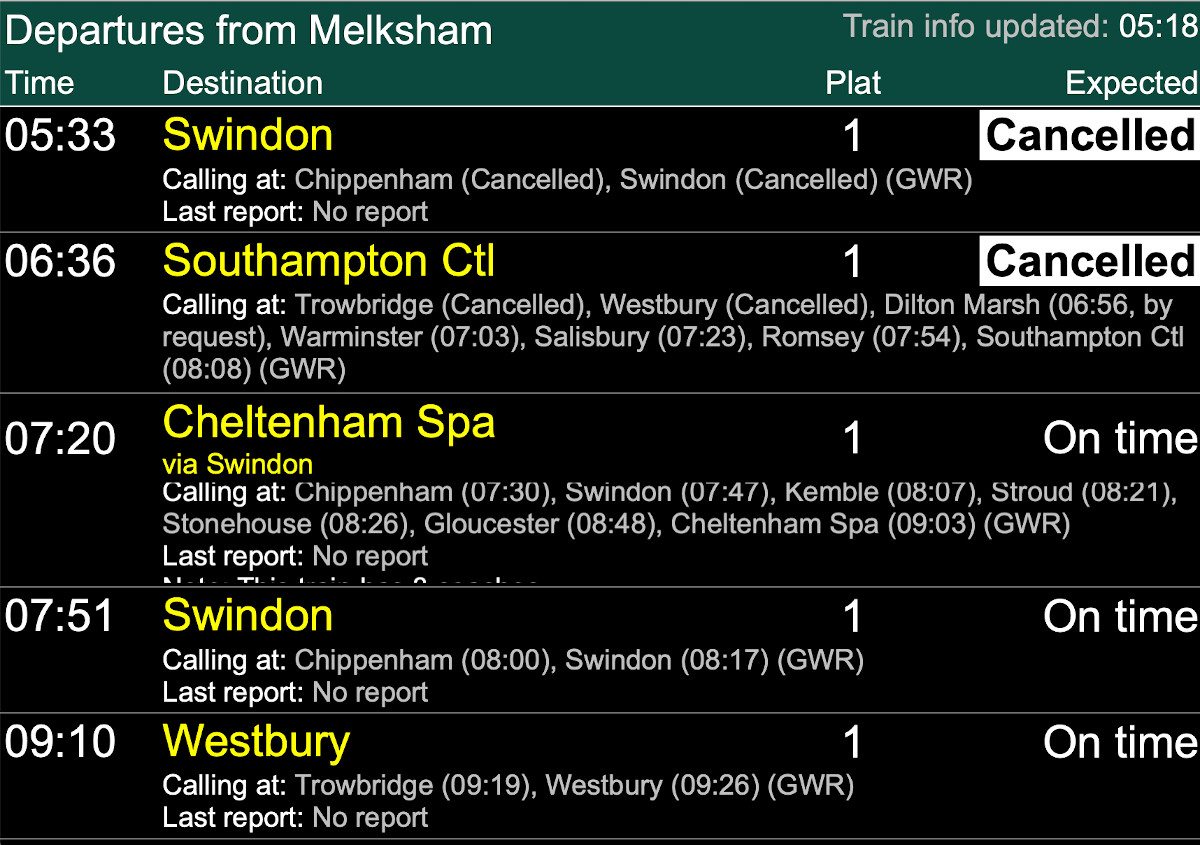
Task: Click the Plat column header
Action: point(853,83)
